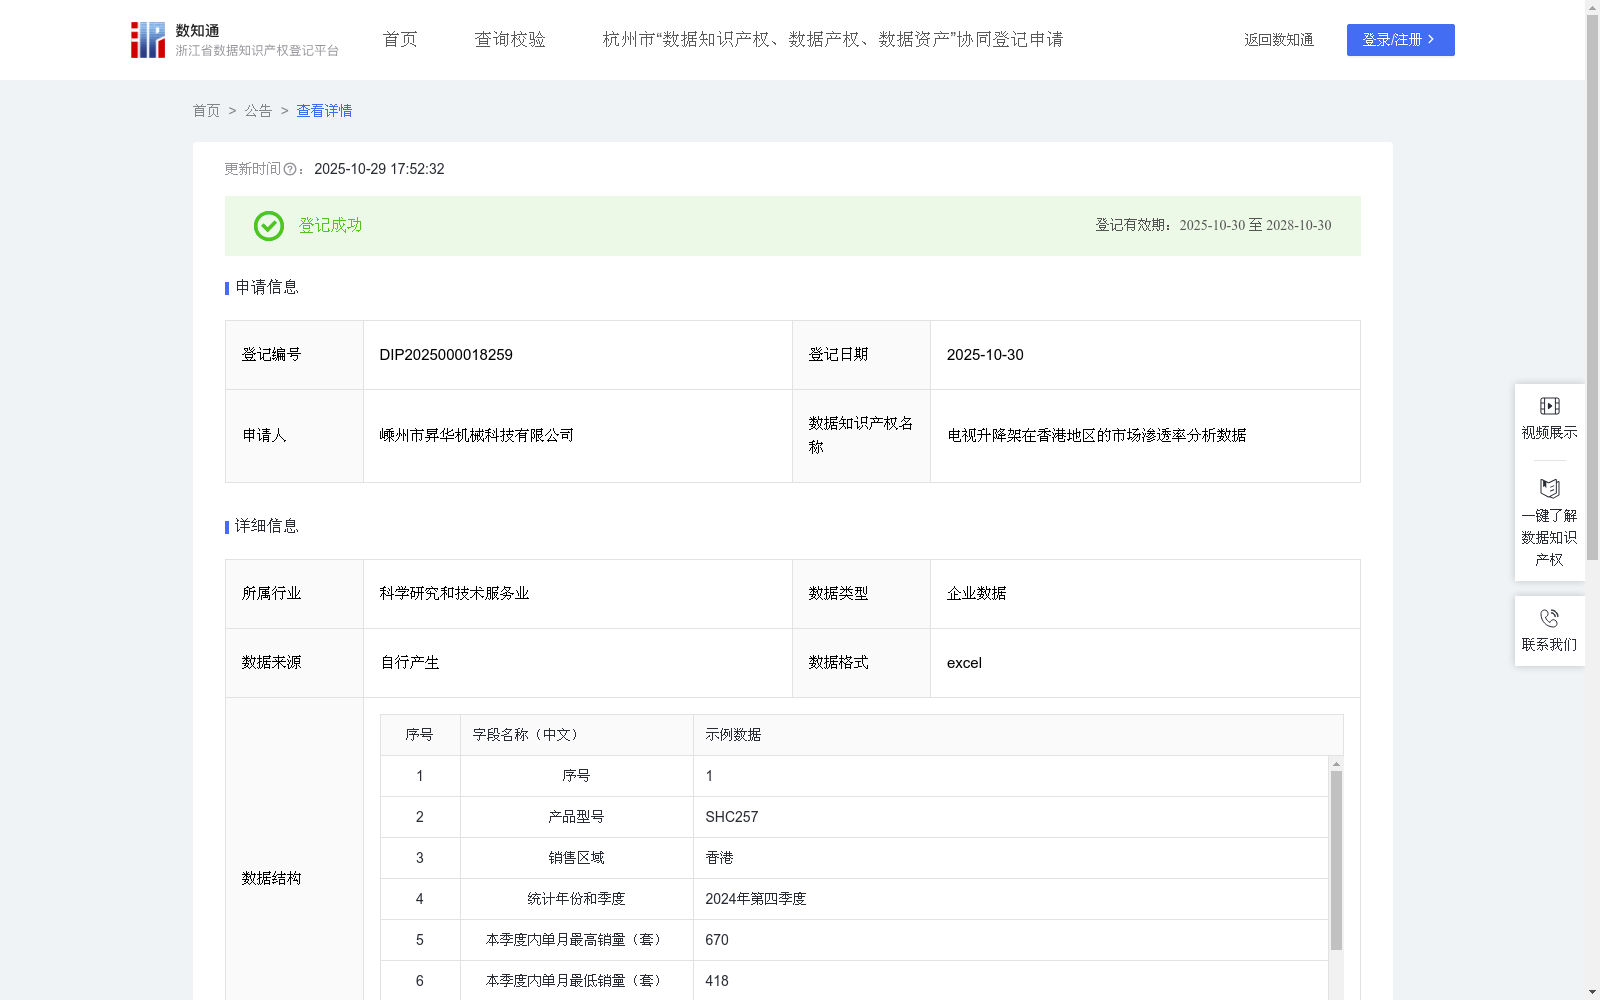Click the help icon next to 更新时间
This screenshot has height=1000, width=1600.
[x=290, y=170]
